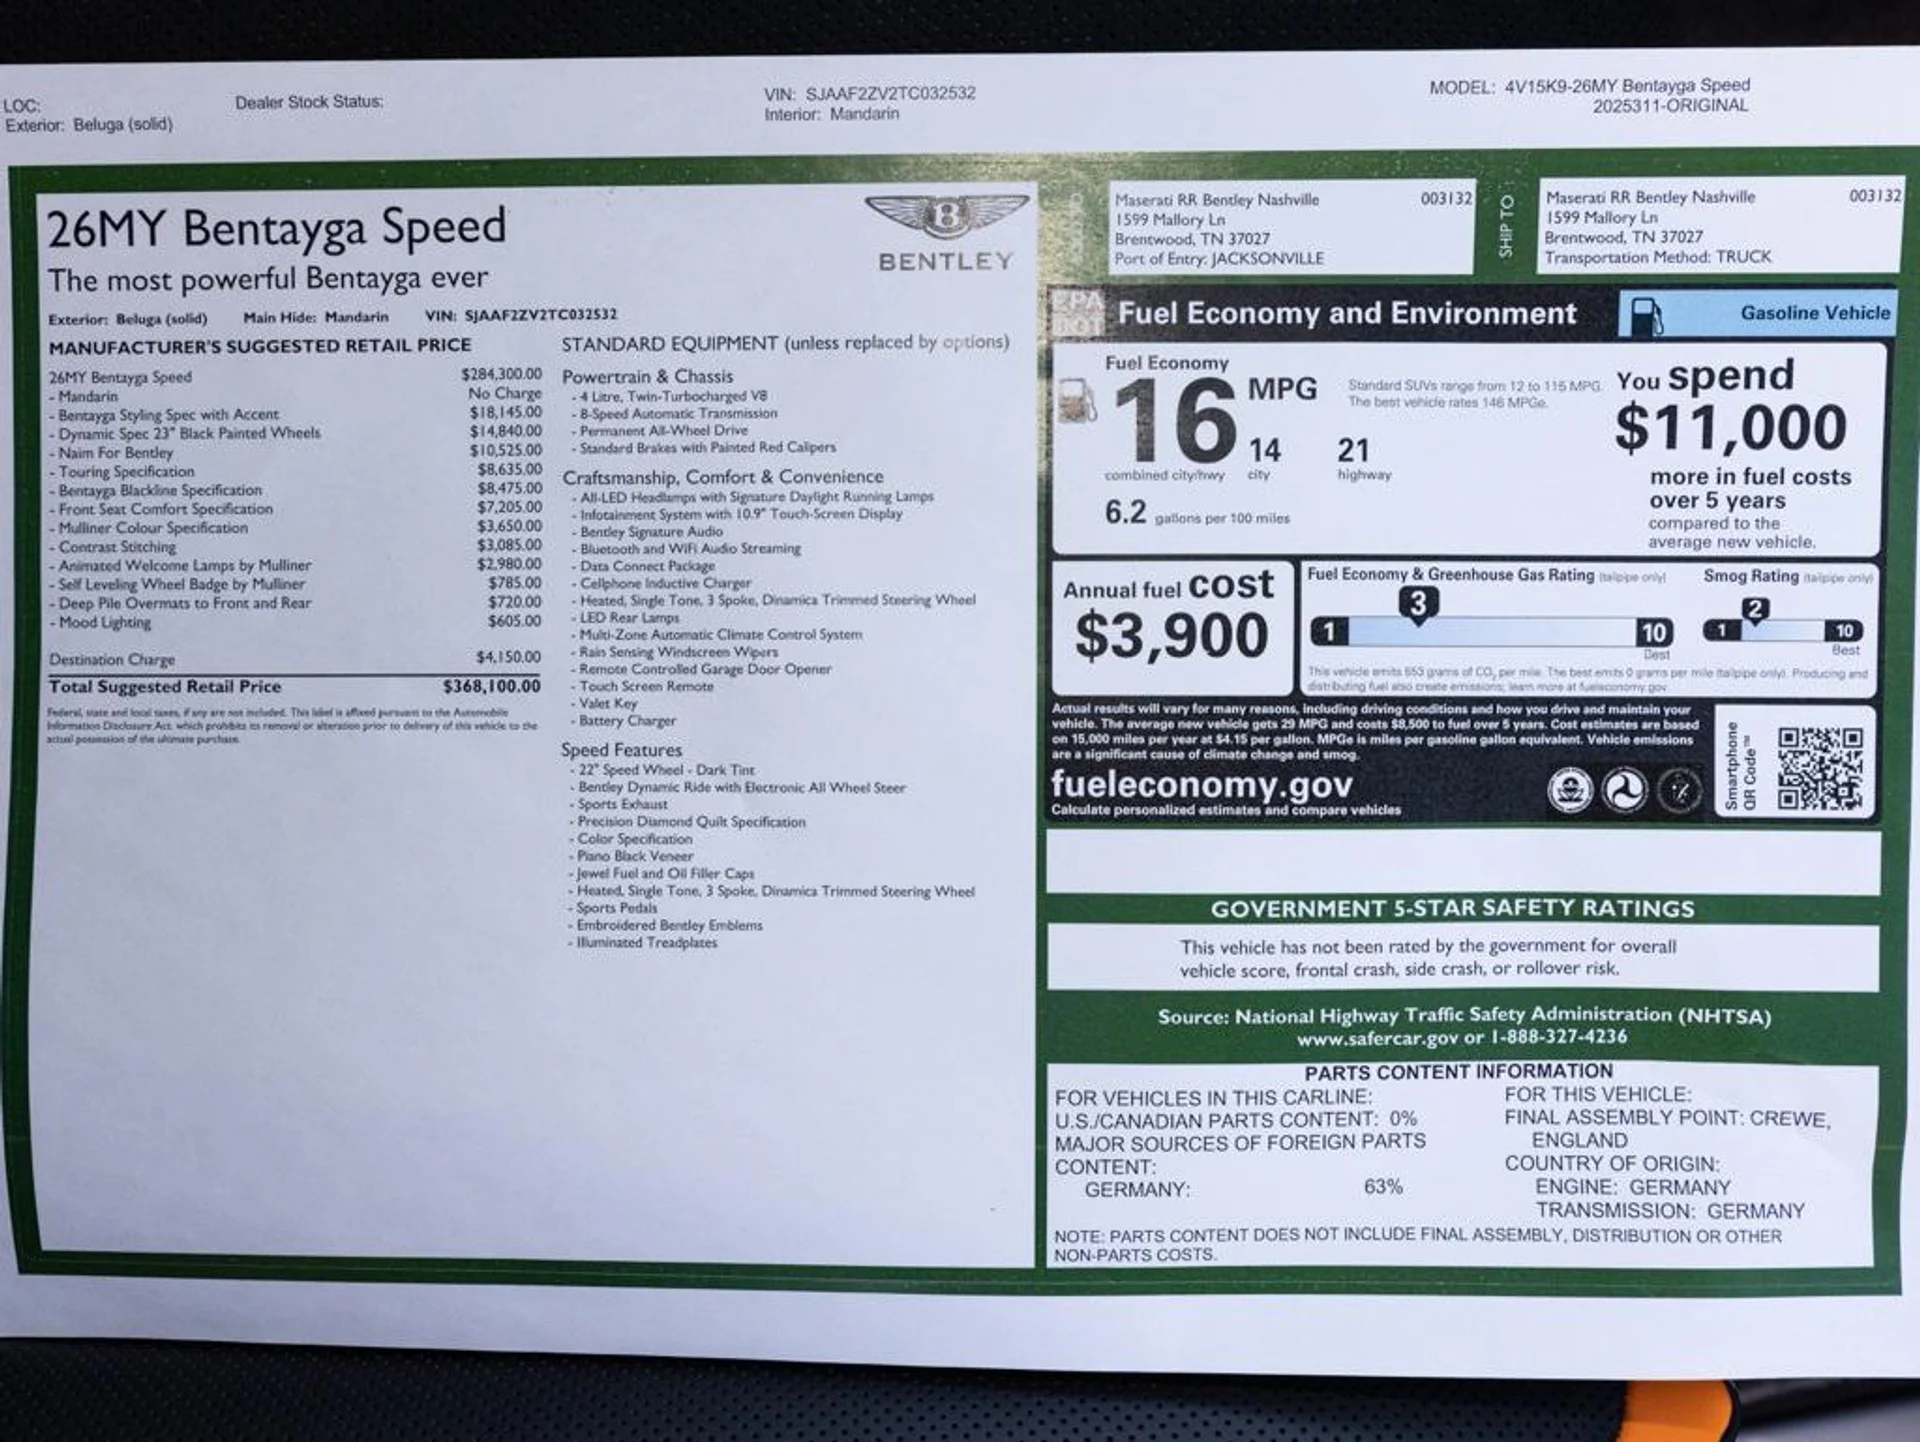Click the fuel pump icon beside 16 MPG
1920x1442 pixels.
[x=1077, y=402]
